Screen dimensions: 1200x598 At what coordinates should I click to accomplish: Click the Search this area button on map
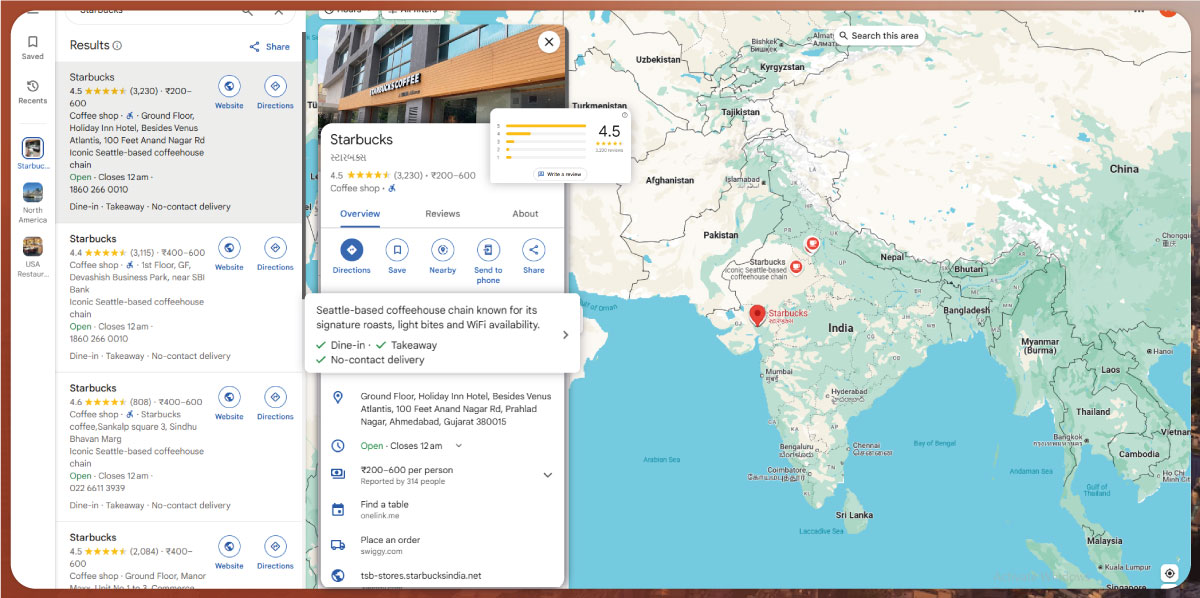878,36
